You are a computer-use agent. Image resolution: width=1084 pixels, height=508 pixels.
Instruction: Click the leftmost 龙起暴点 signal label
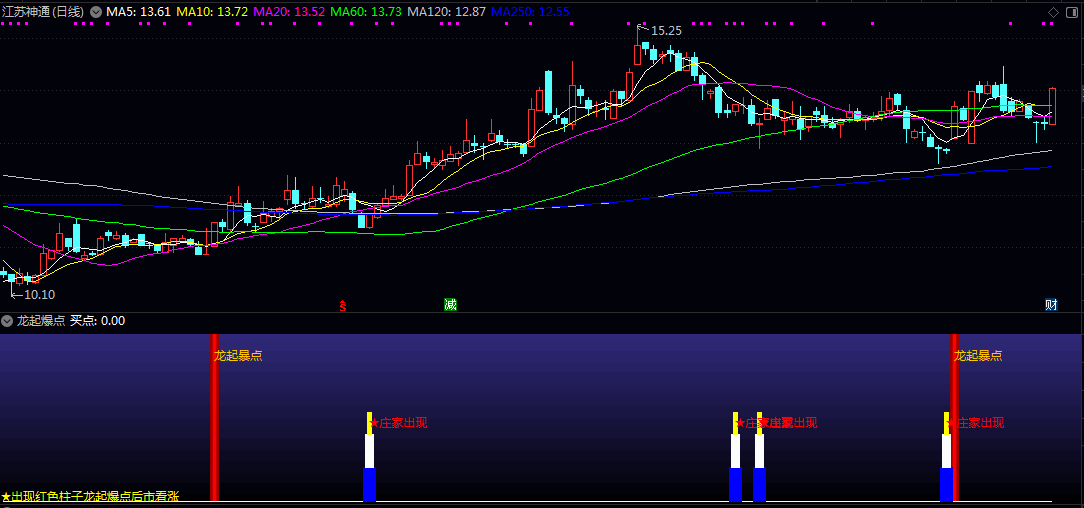click(238, 356)
